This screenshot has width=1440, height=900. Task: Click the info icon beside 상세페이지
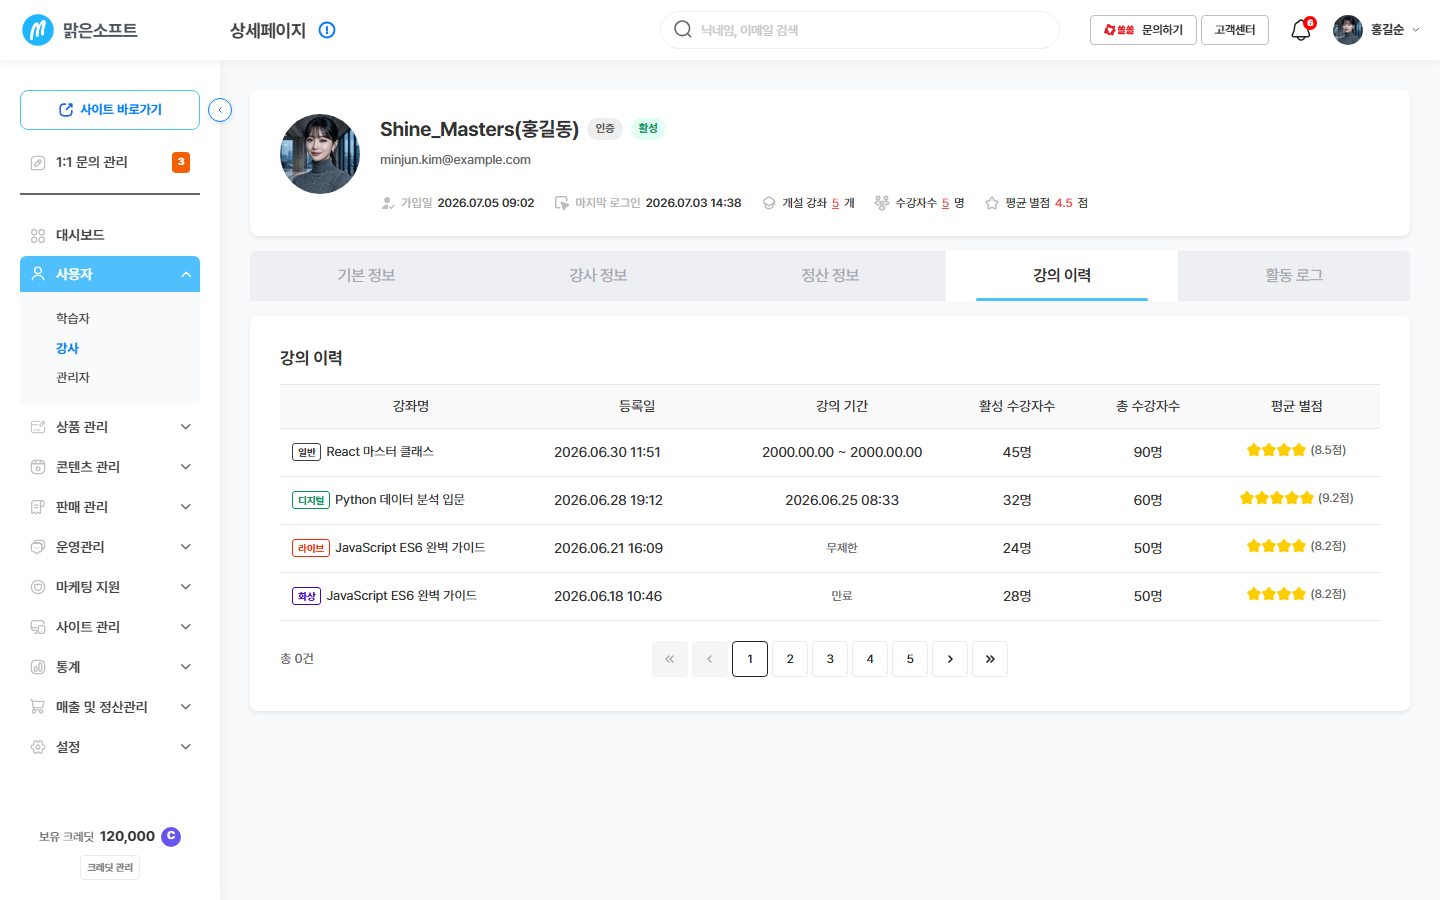pyautogui.click(x=327, y=30)
